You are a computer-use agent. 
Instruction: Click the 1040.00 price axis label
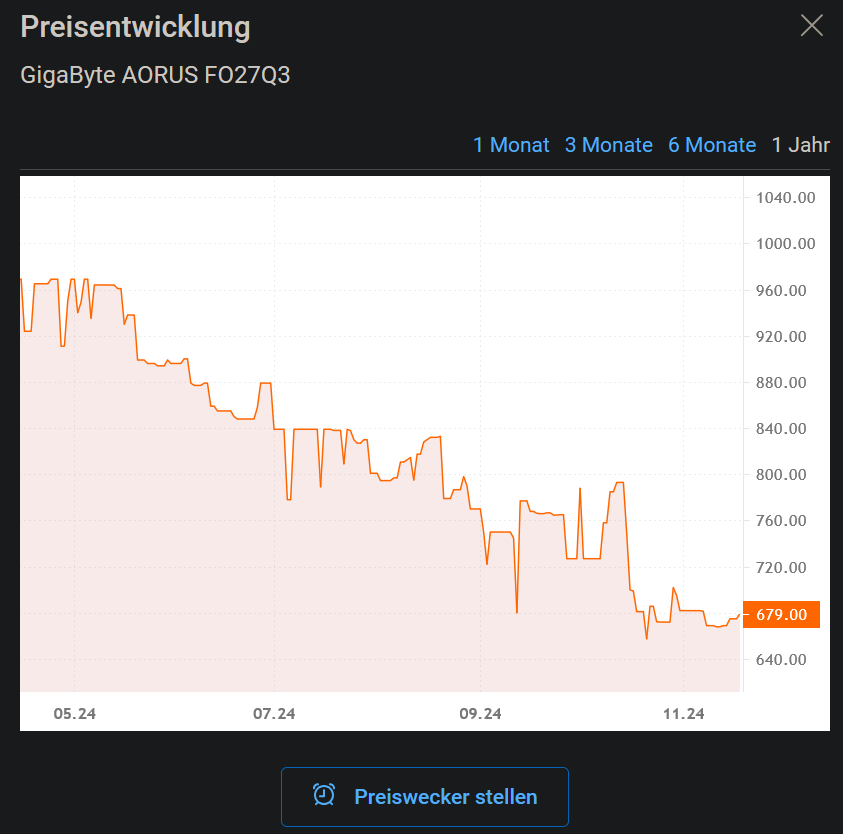coord(785,198)
